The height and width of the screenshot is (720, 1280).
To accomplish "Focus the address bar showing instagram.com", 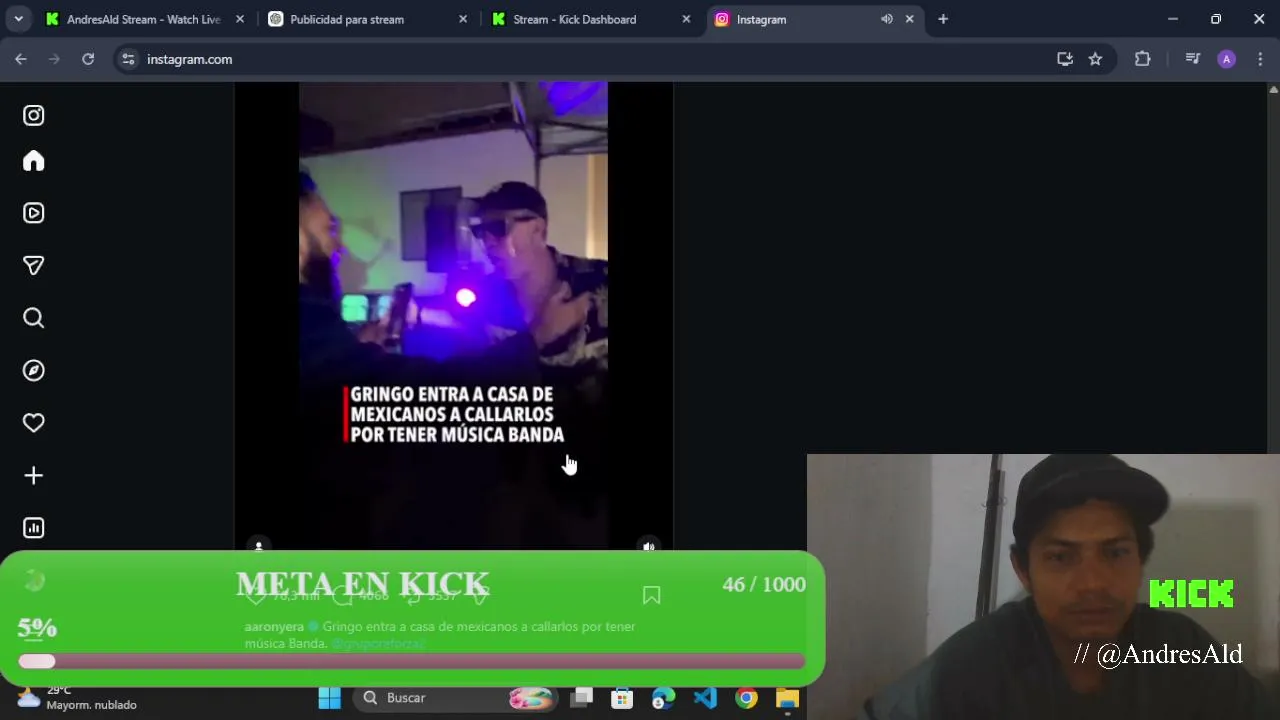I will point(590,59).
